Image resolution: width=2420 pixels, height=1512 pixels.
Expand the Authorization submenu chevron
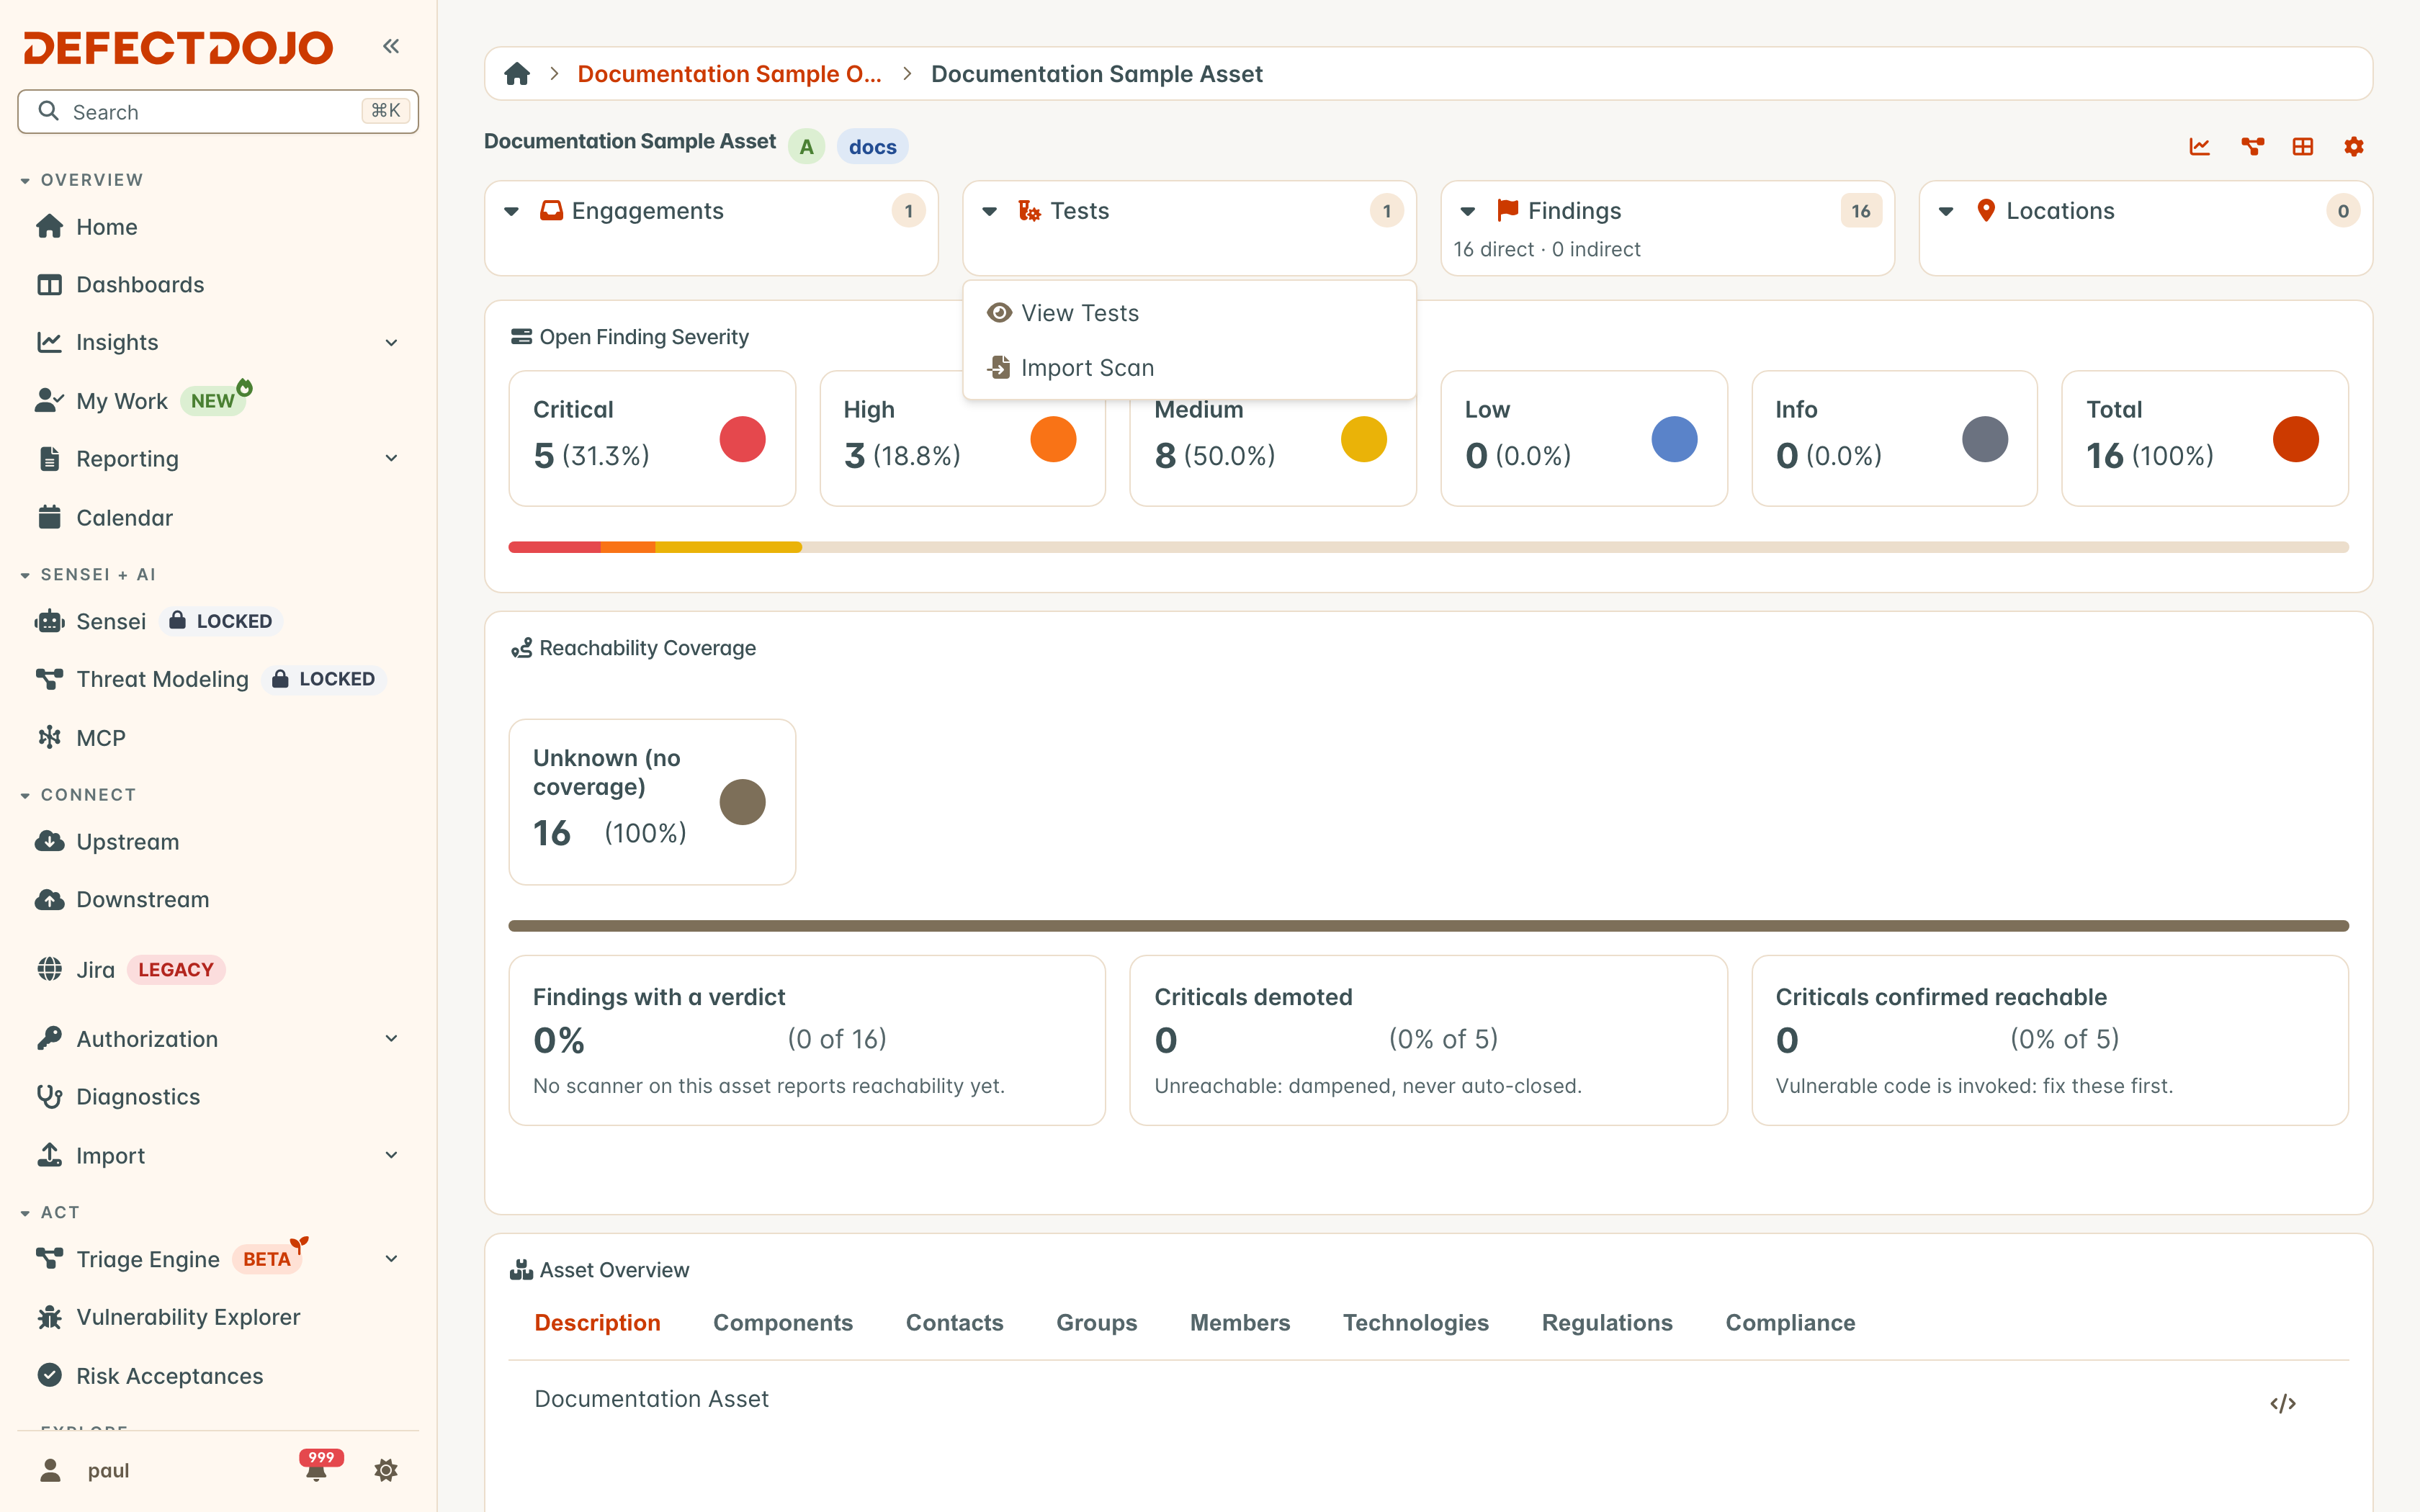(391, 1039)
